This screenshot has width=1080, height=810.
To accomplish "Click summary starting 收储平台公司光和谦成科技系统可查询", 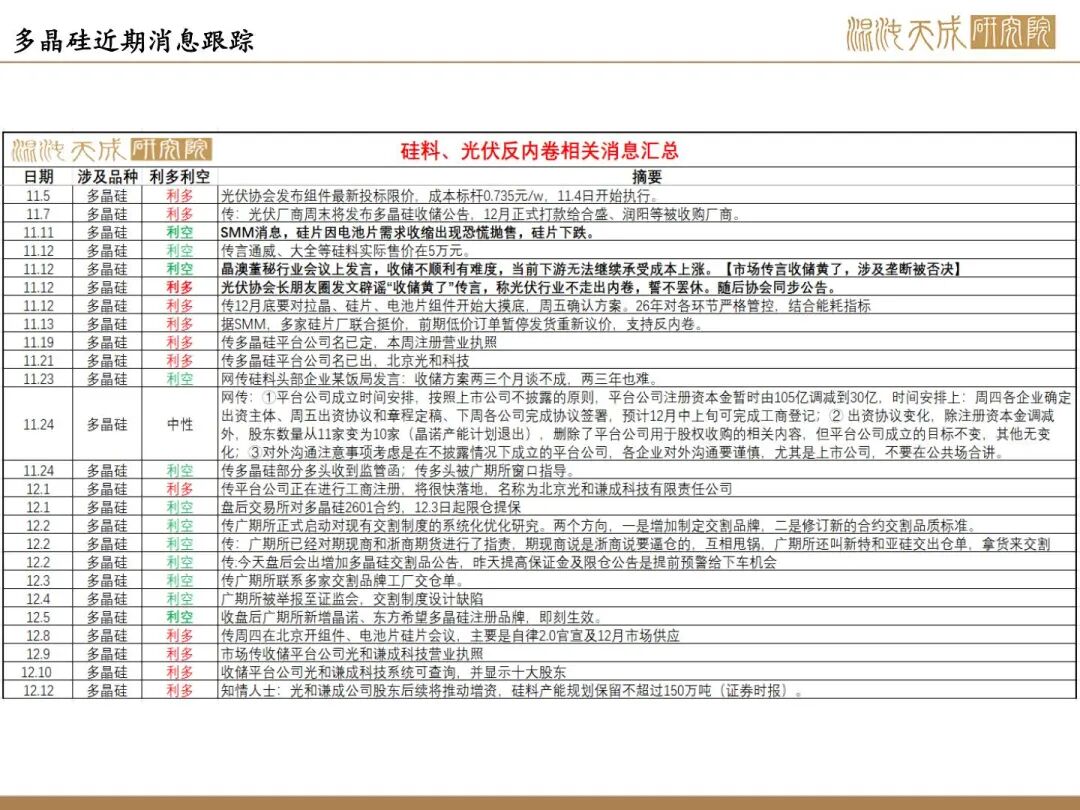I will tap(394, 672).
